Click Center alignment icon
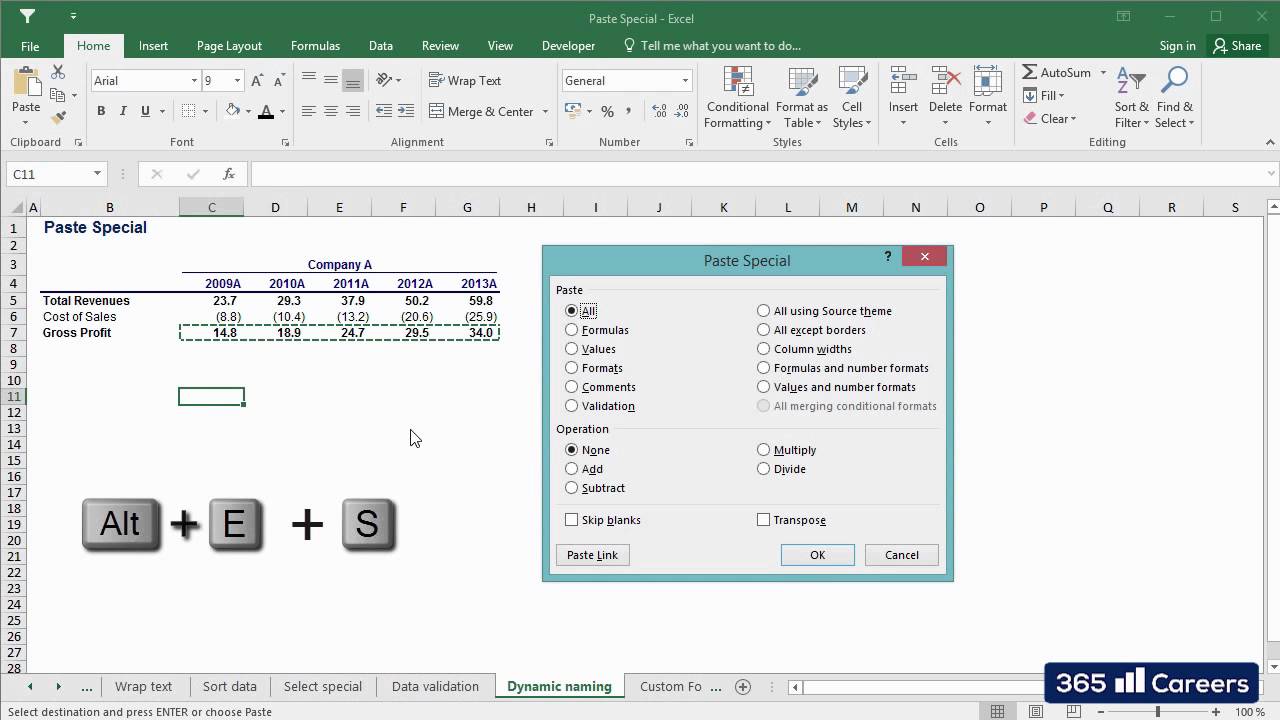Screen dimensions: 1280x720 (x=331, y=111)
